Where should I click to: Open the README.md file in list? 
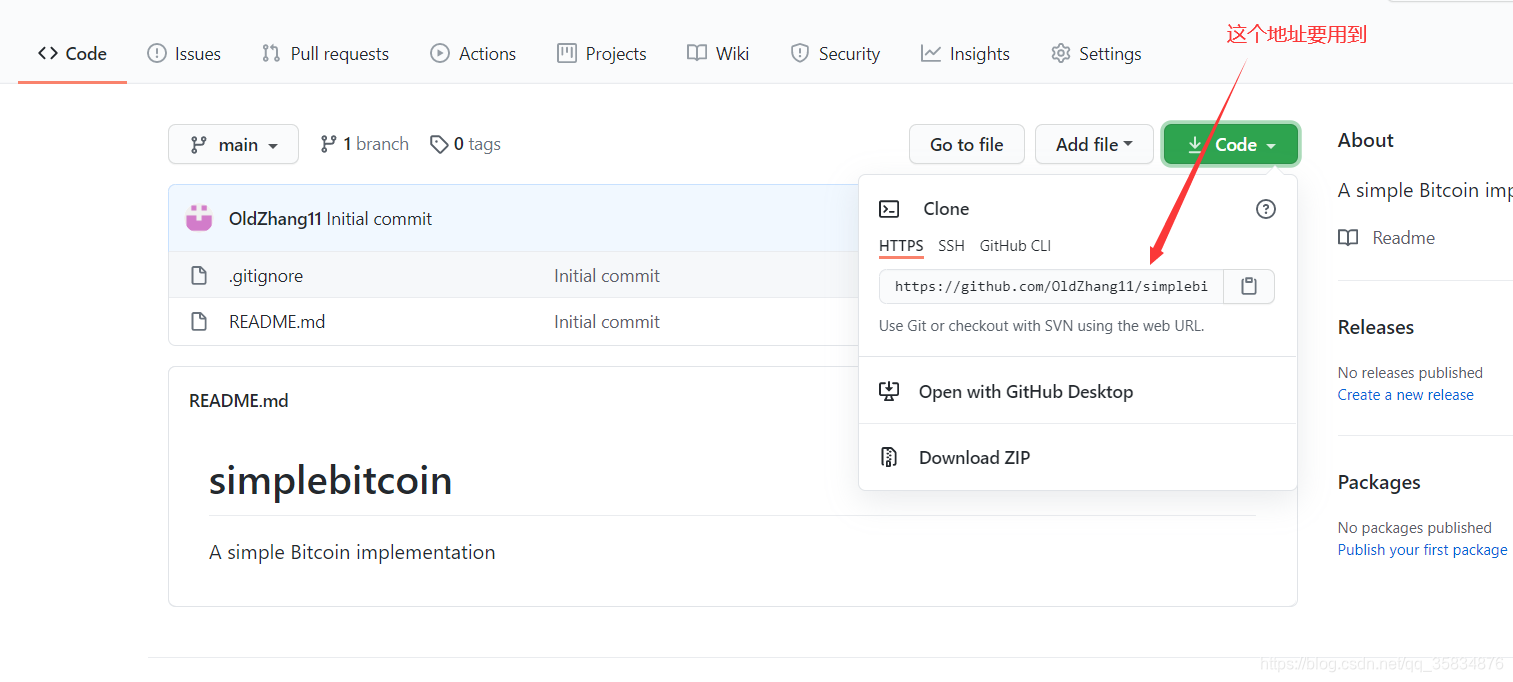[x=277, y=322]
